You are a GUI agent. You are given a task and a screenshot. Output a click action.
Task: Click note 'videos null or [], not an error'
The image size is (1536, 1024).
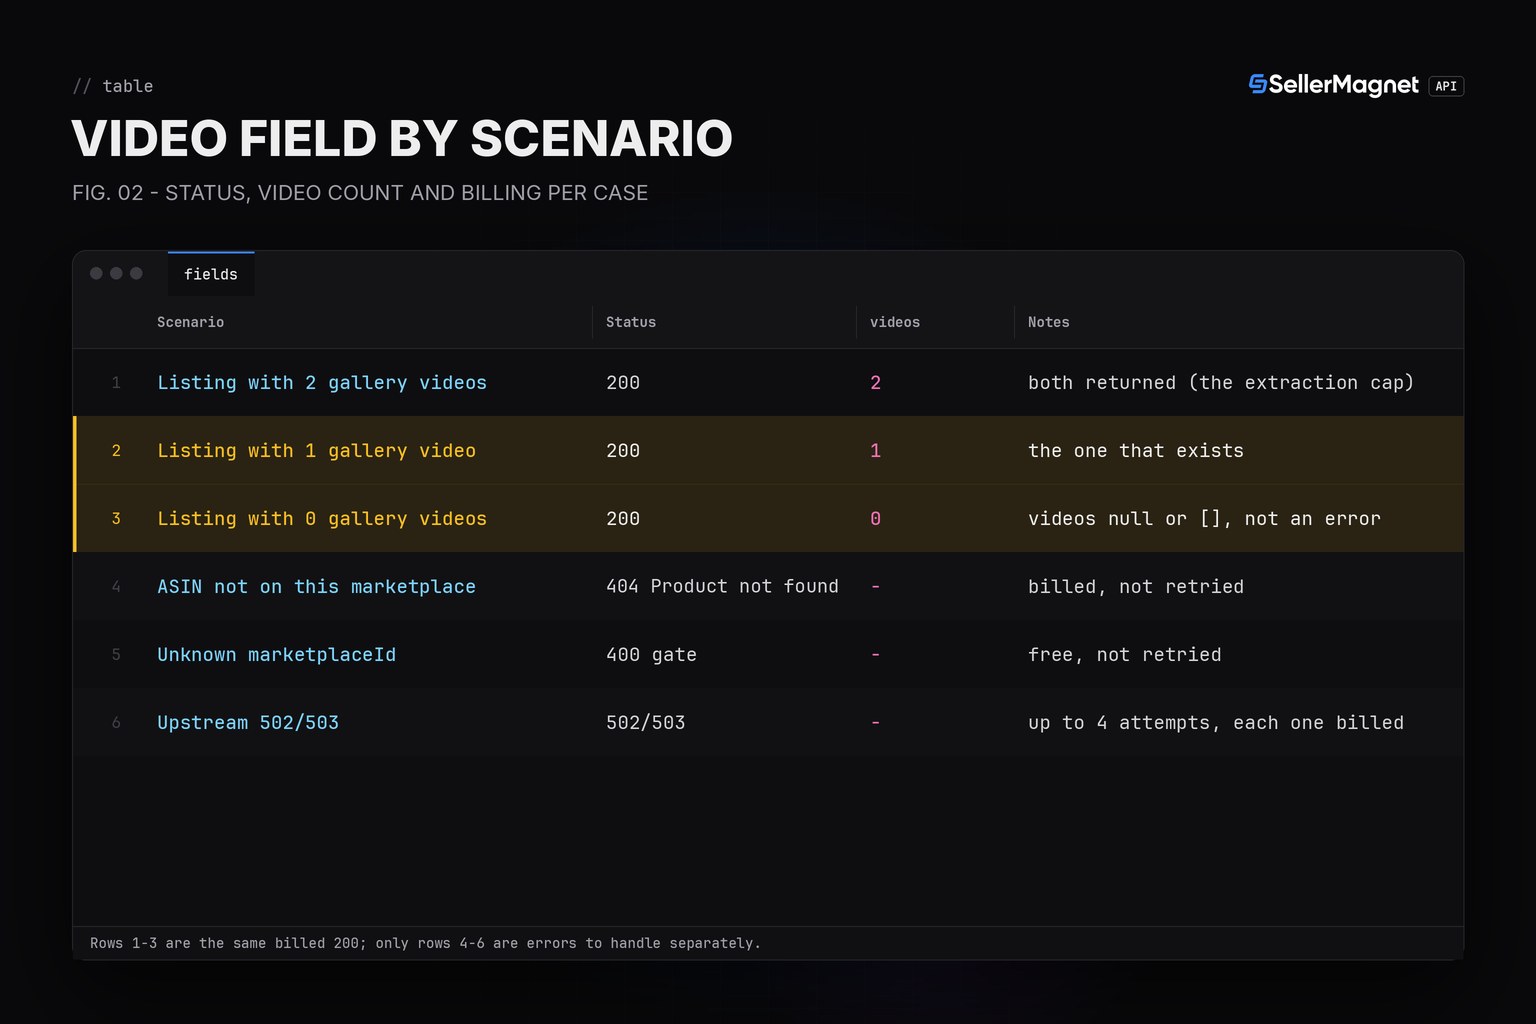1204,519
